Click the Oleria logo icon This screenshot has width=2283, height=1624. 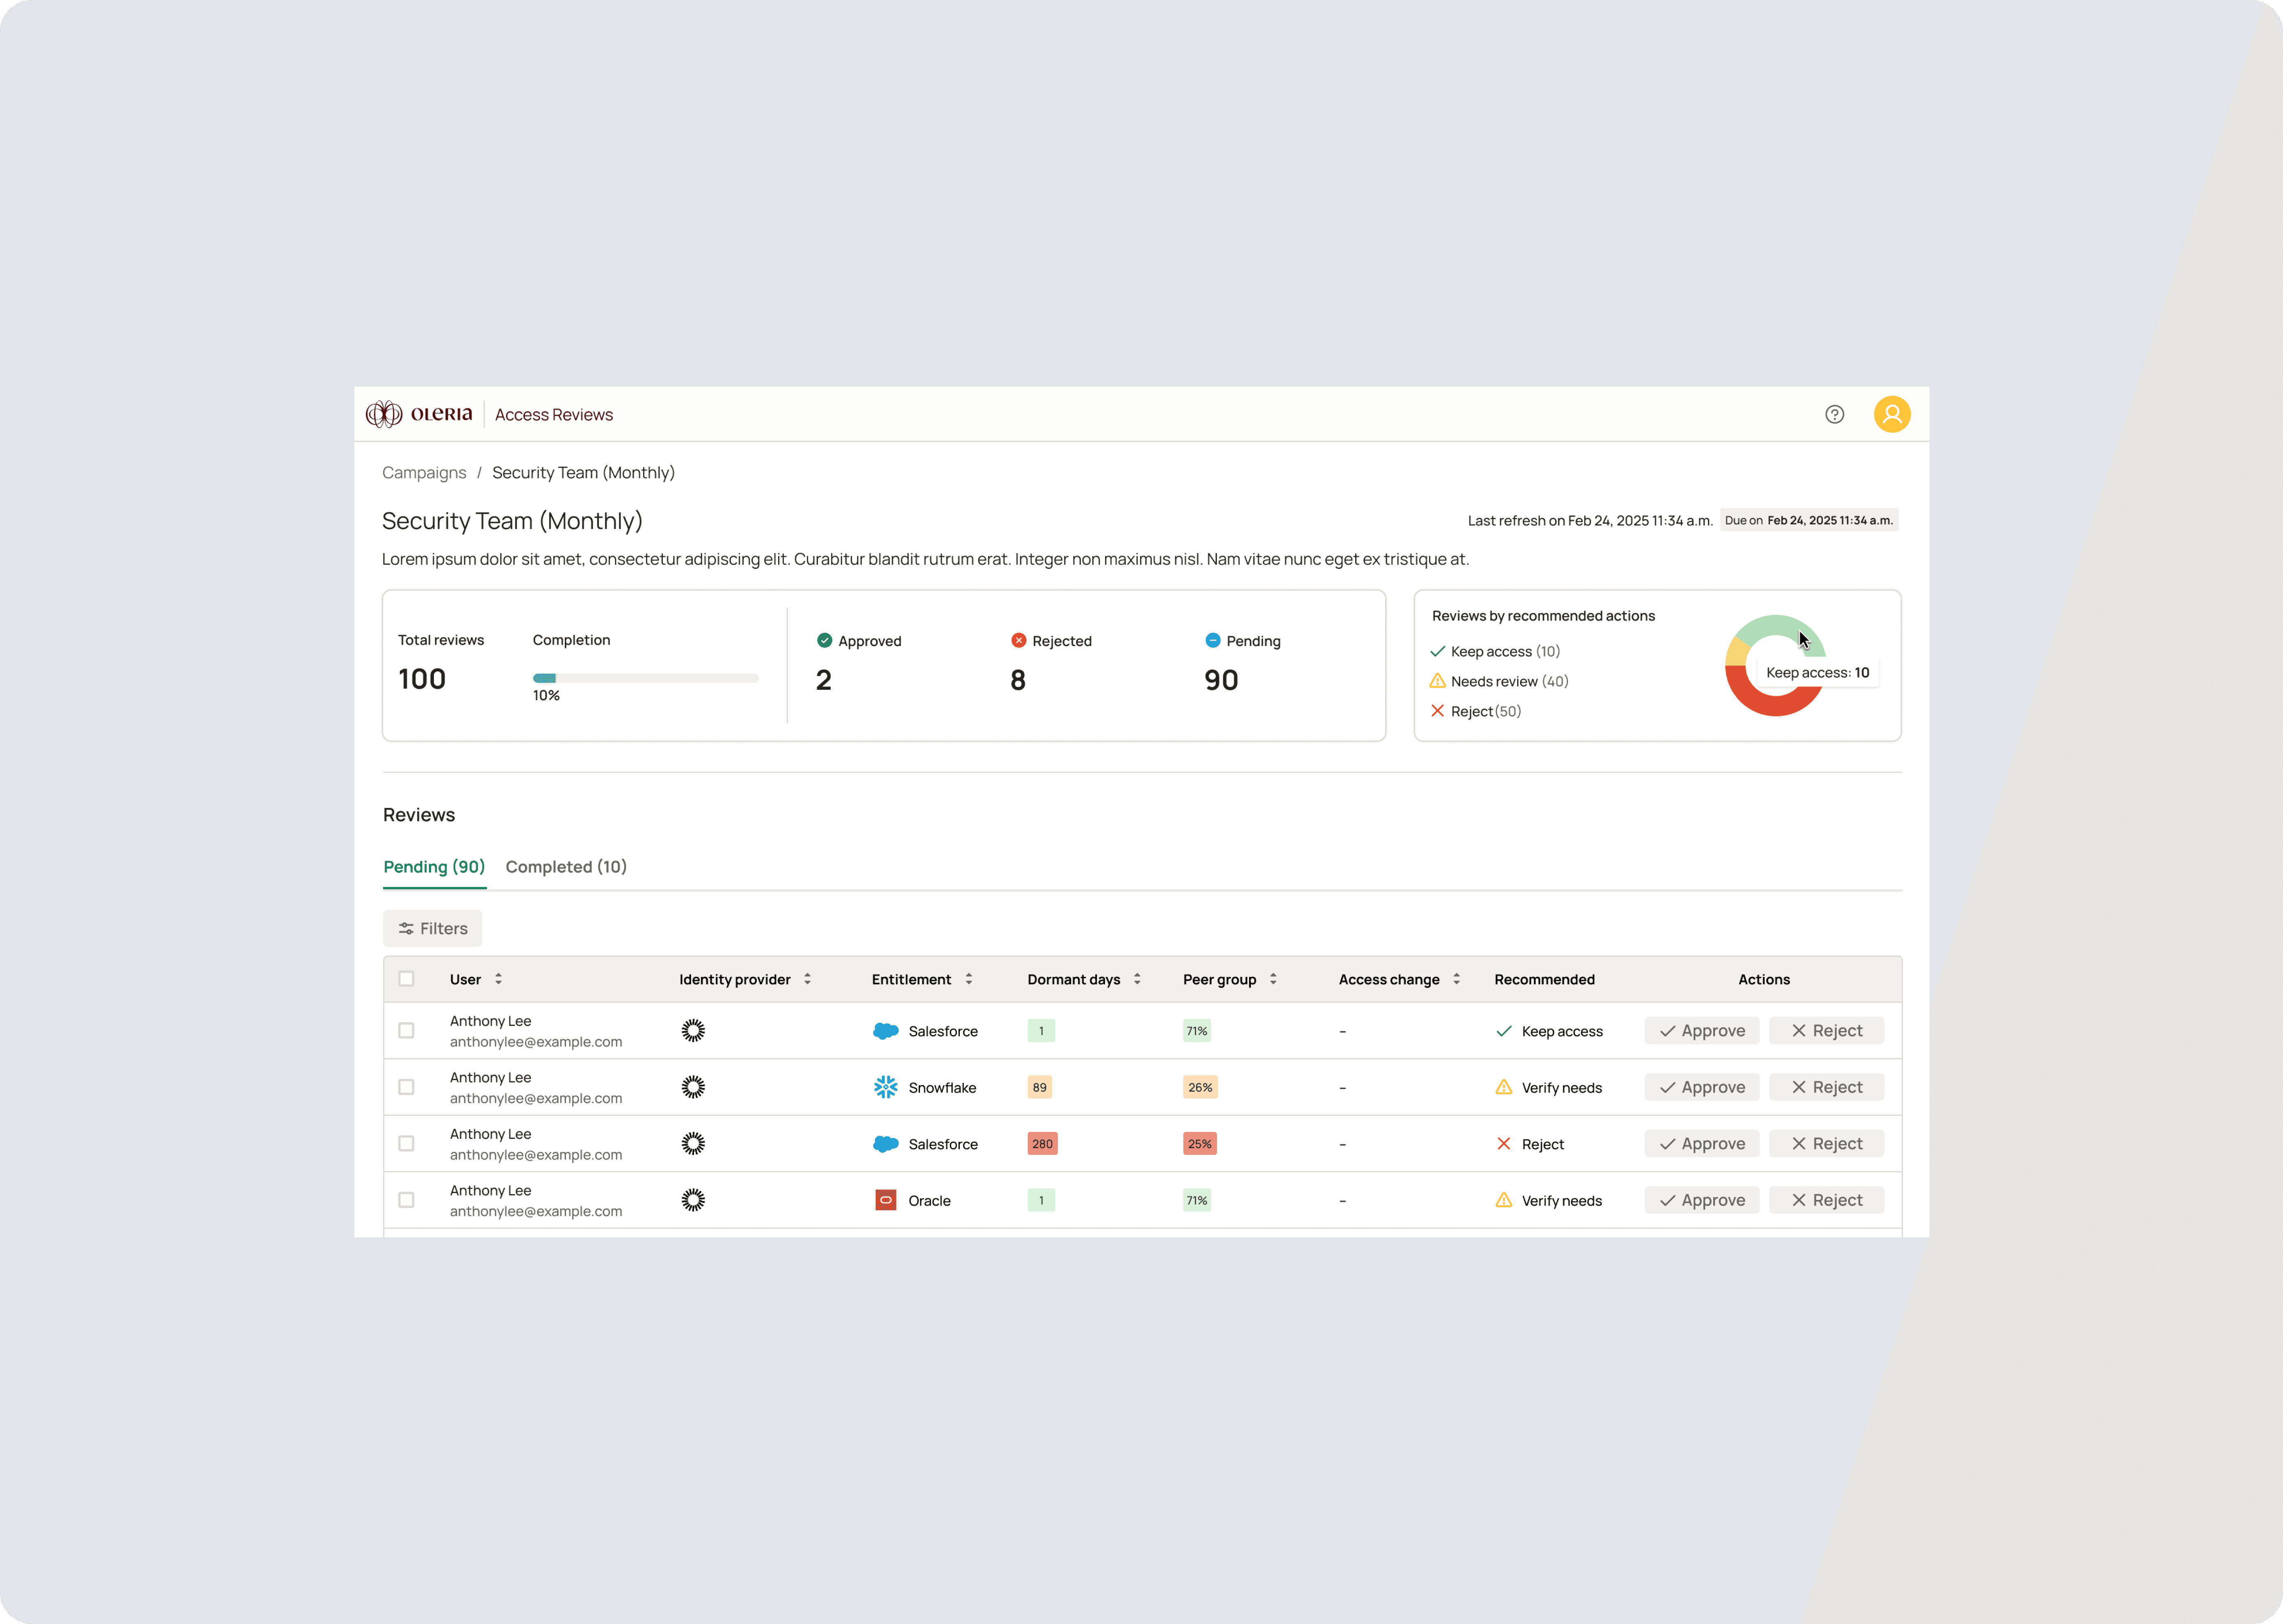pos(384,414)
